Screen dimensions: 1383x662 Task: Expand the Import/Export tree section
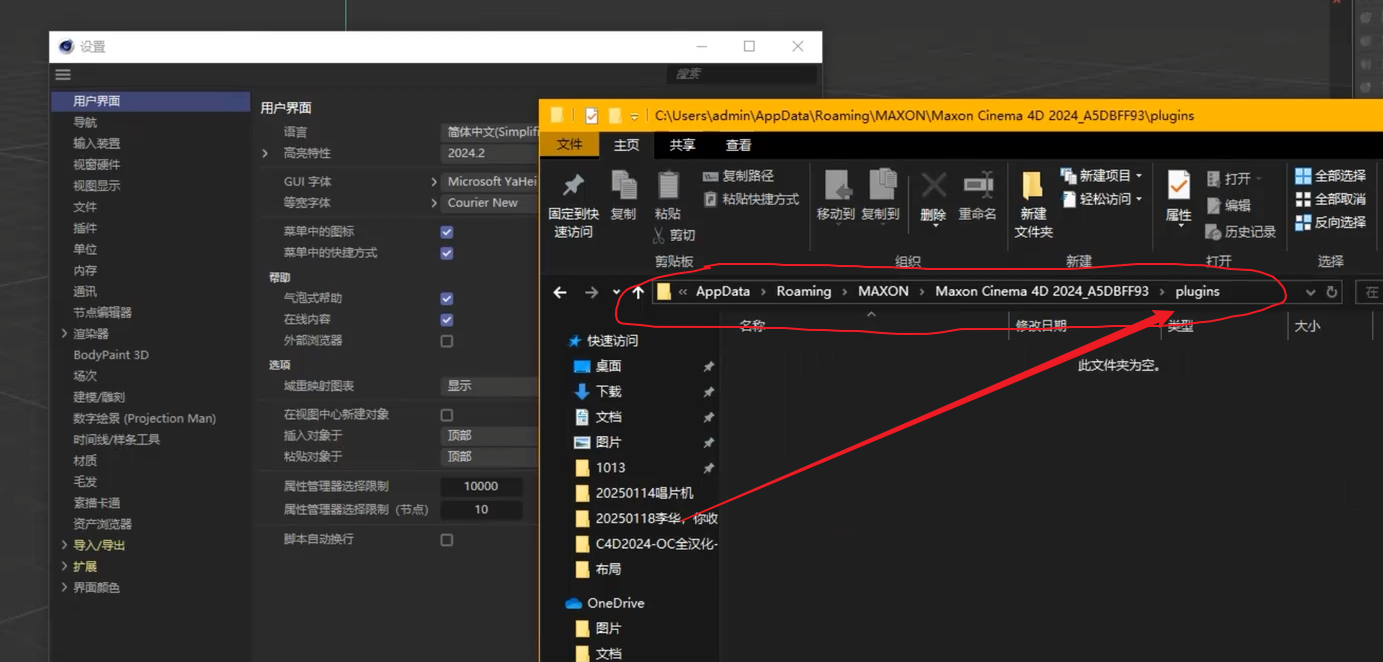point(65,545)
